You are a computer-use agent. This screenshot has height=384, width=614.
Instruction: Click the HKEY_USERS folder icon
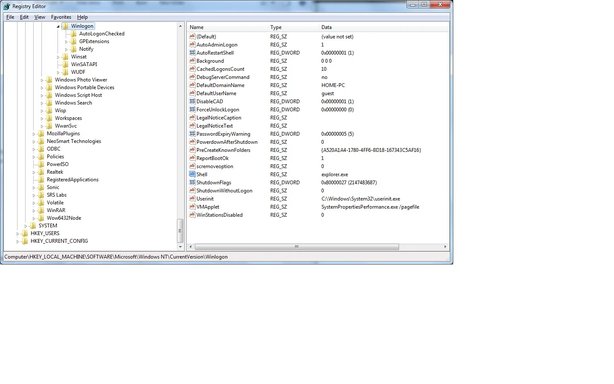[x=25, y=234]
